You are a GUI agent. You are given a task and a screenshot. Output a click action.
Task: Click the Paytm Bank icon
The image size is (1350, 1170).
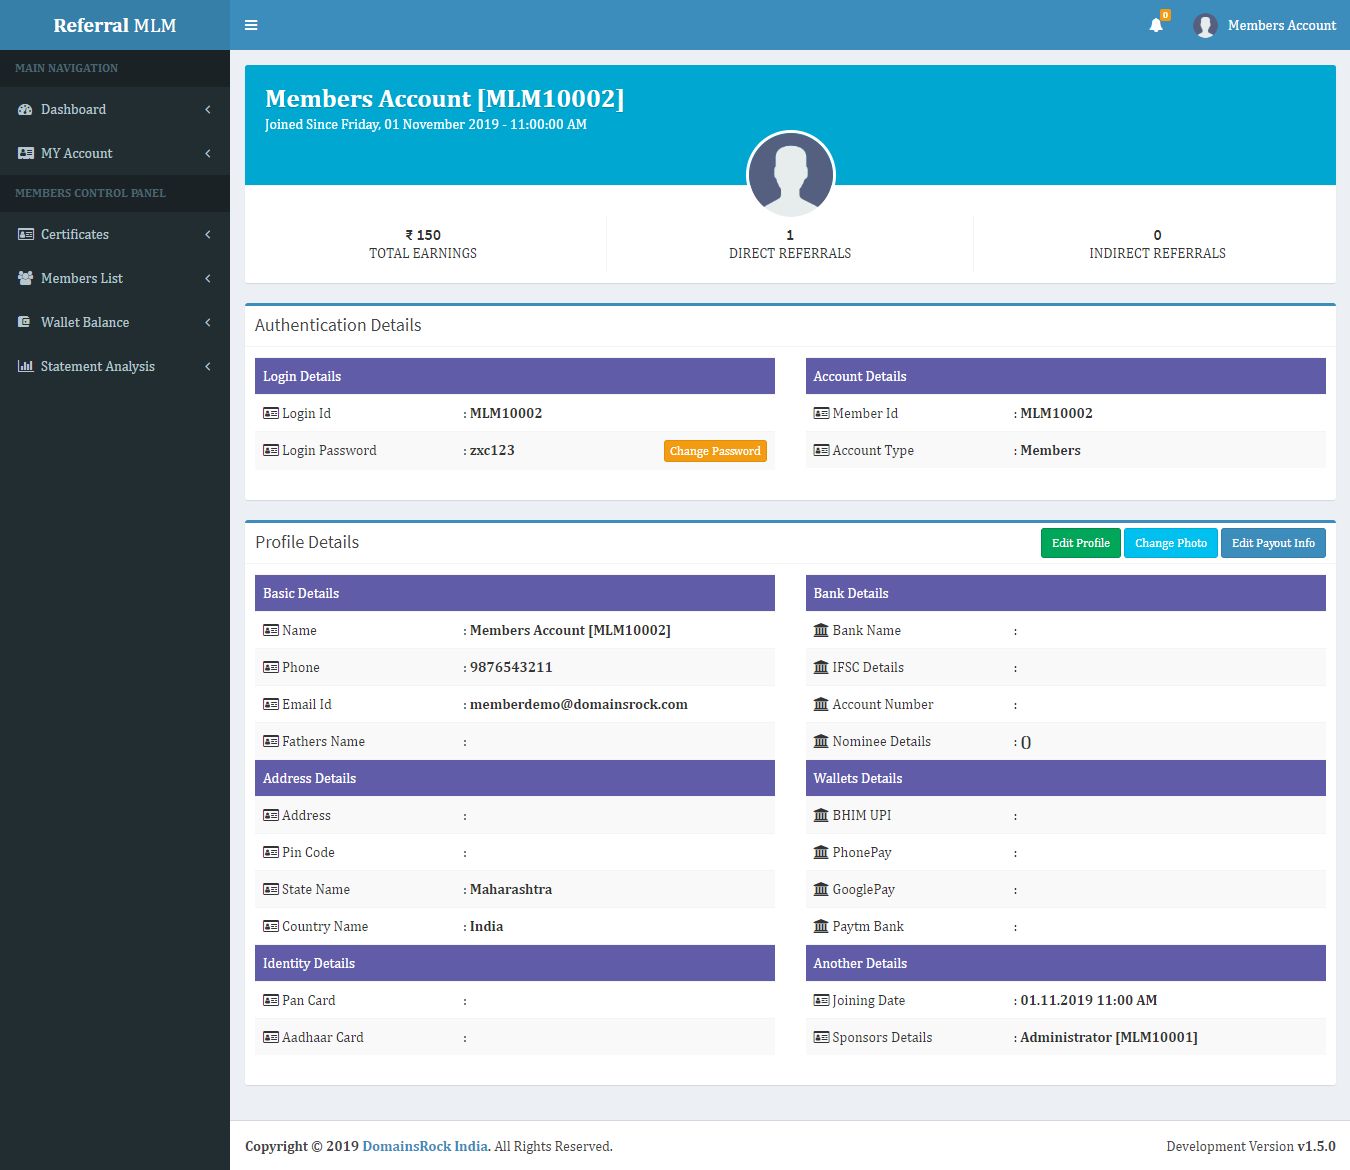pyautogui.click(x=821, y=926)
